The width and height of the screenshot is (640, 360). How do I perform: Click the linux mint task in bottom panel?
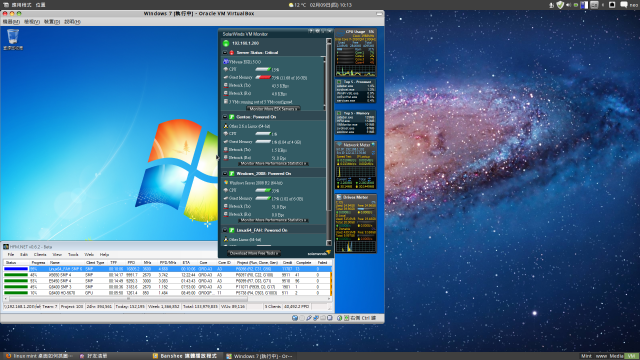[x=40, y=356]
